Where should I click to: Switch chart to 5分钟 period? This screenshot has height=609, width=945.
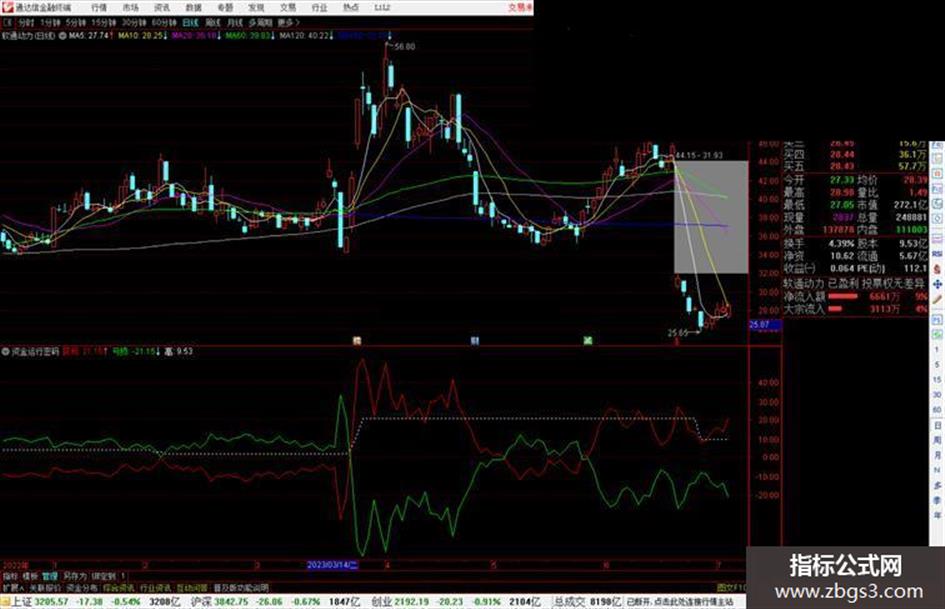[76, 22]
